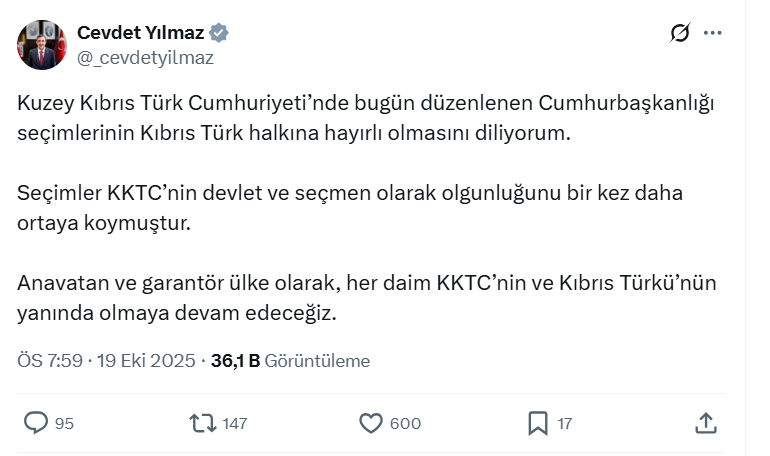The image size is (770, 456).
Task: Like the post with the heart icon
Action: 371,423
